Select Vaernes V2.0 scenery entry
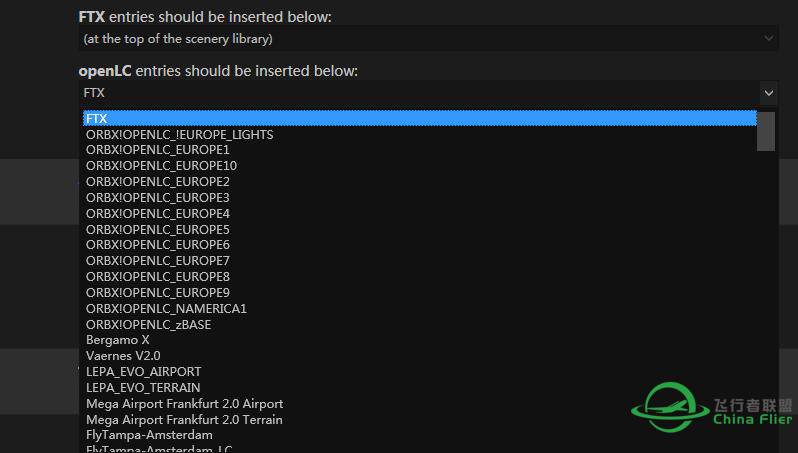The width and height of the screenshot is (798, 453). click(123, 356)
